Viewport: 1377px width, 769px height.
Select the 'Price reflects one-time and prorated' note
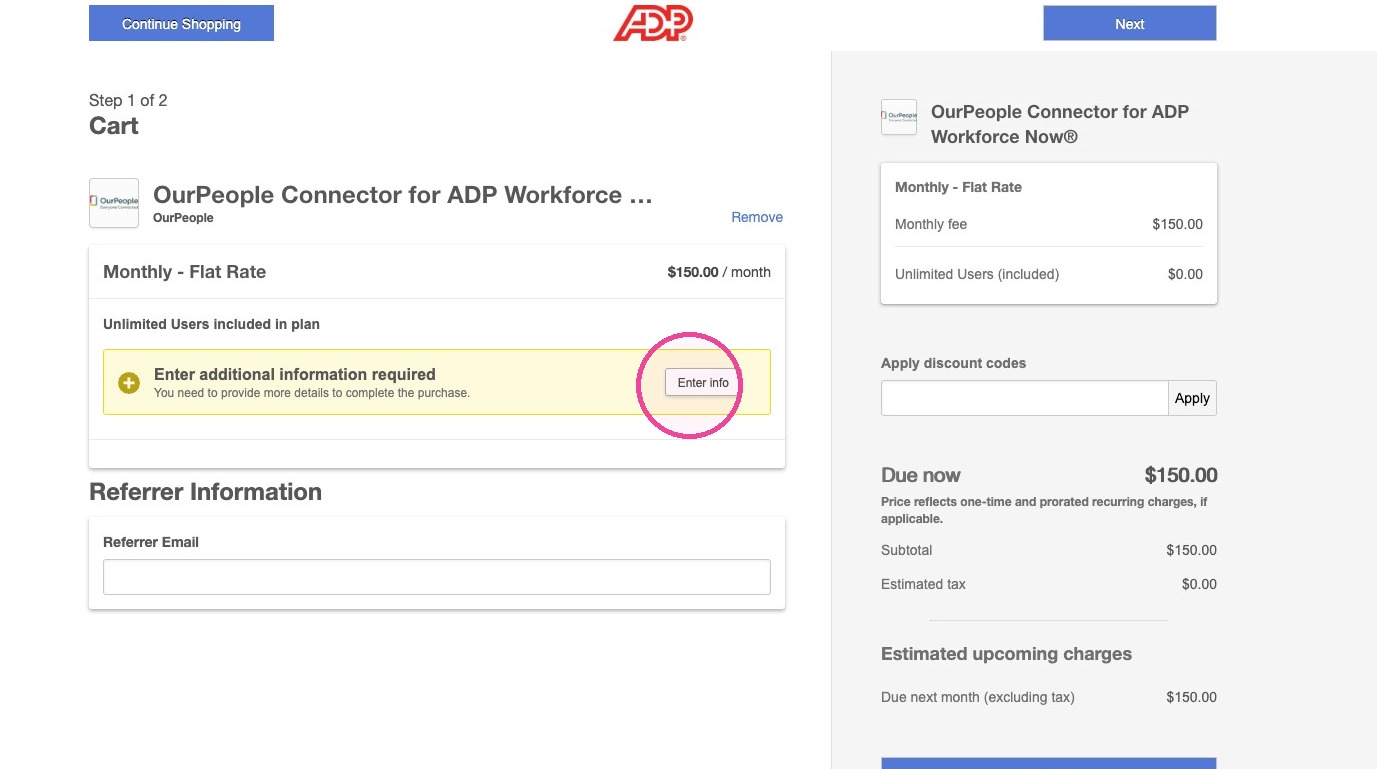point(1045,510)
